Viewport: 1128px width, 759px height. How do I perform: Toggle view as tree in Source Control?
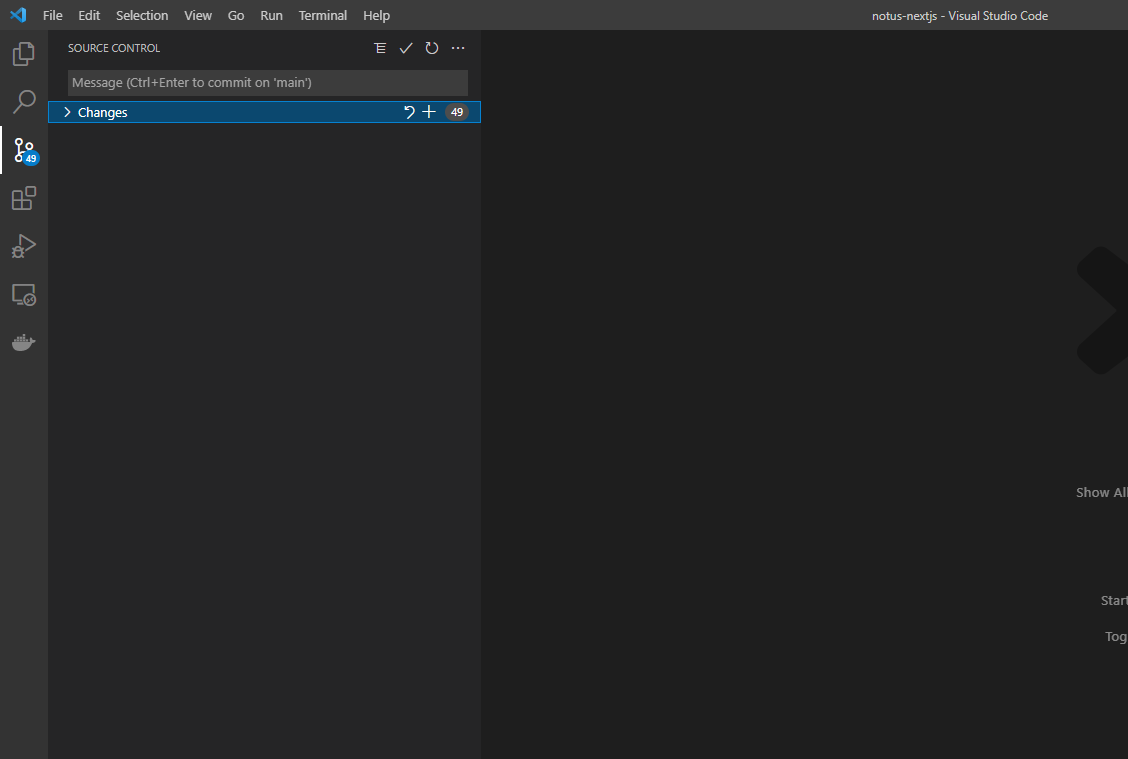pos(380,48)
